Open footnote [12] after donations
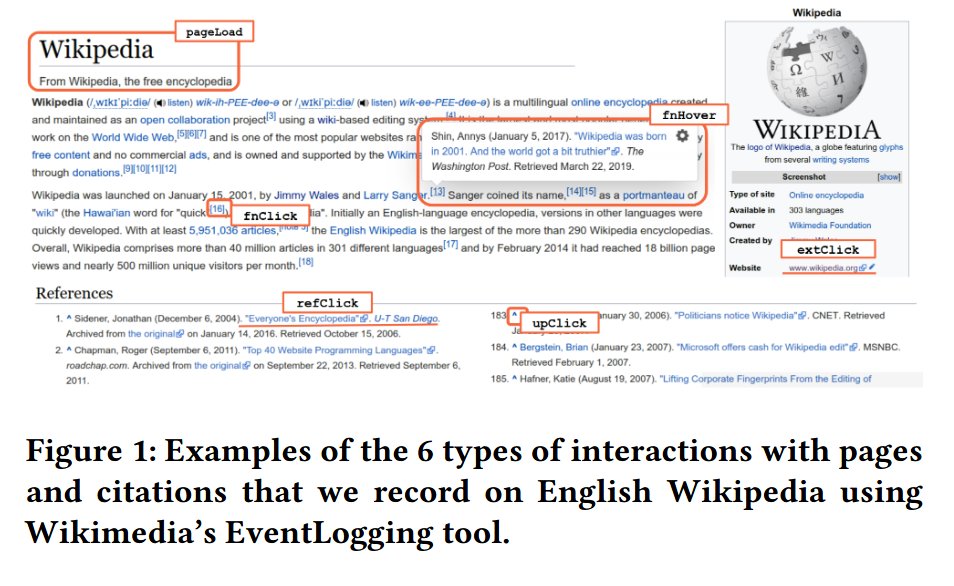This screenshot has width=954, height=586. (x=169, y=169)
